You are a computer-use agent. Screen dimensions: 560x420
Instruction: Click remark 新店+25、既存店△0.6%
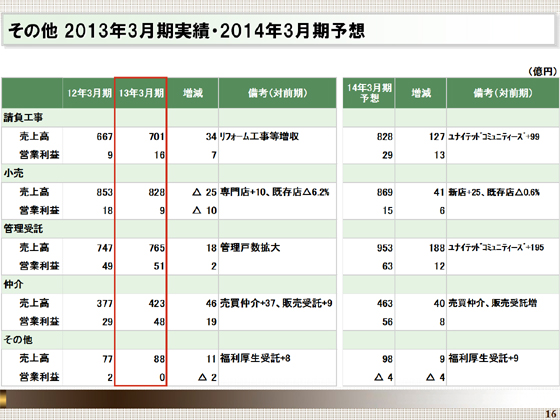[x=494, y=192]
